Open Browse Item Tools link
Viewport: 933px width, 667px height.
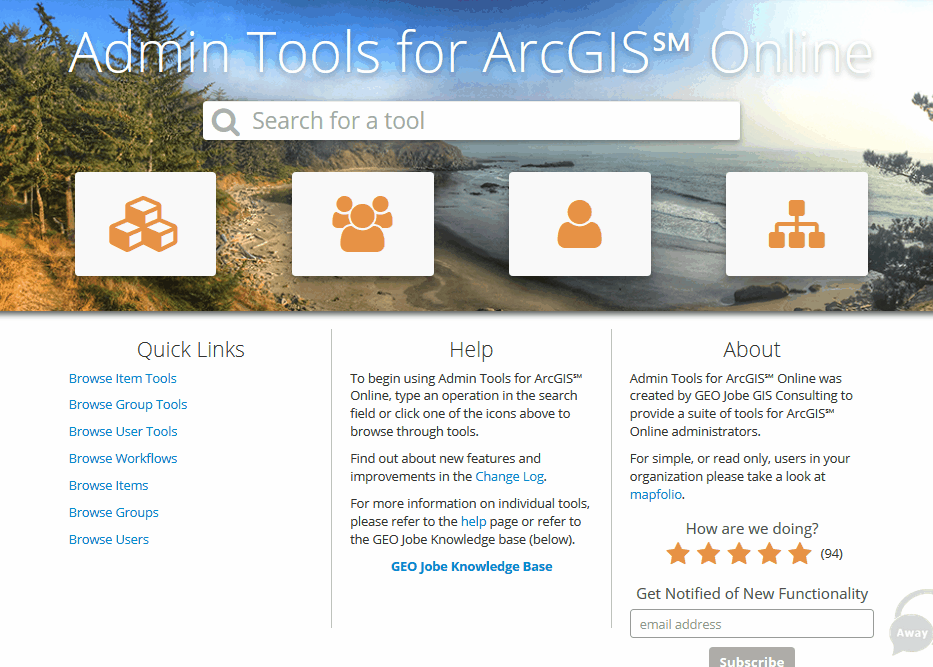[122, 379]
